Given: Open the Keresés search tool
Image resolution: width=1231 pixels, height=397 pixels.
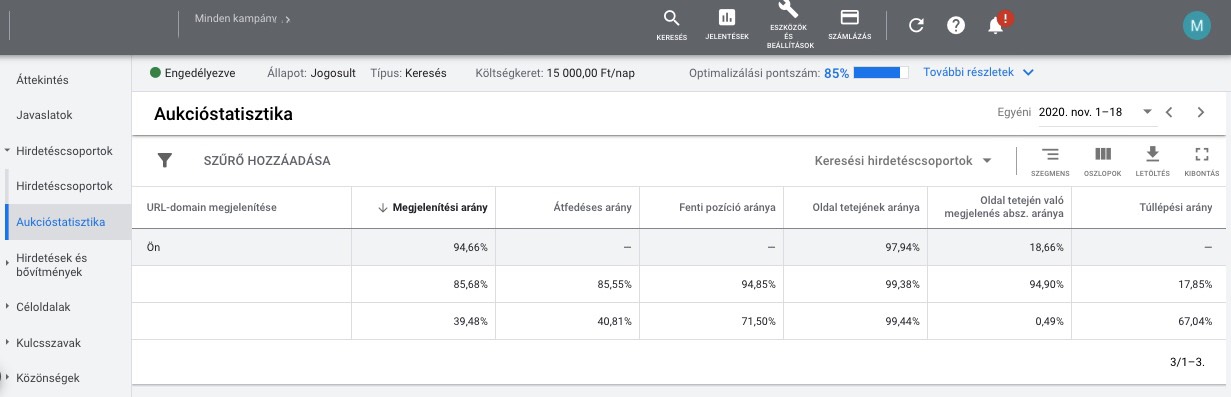Looking at the screenshot, I should 671,25.
